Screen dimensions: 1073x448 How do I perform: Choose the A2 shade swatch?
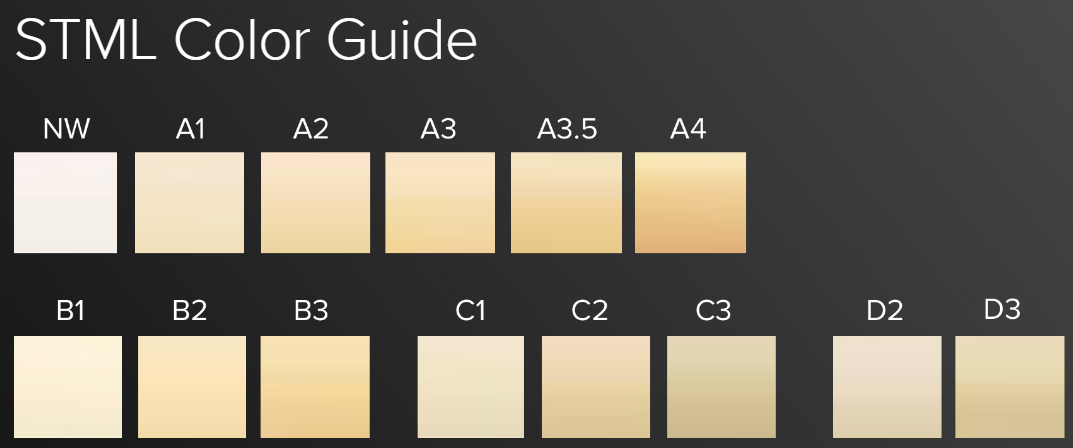(315, 203)
